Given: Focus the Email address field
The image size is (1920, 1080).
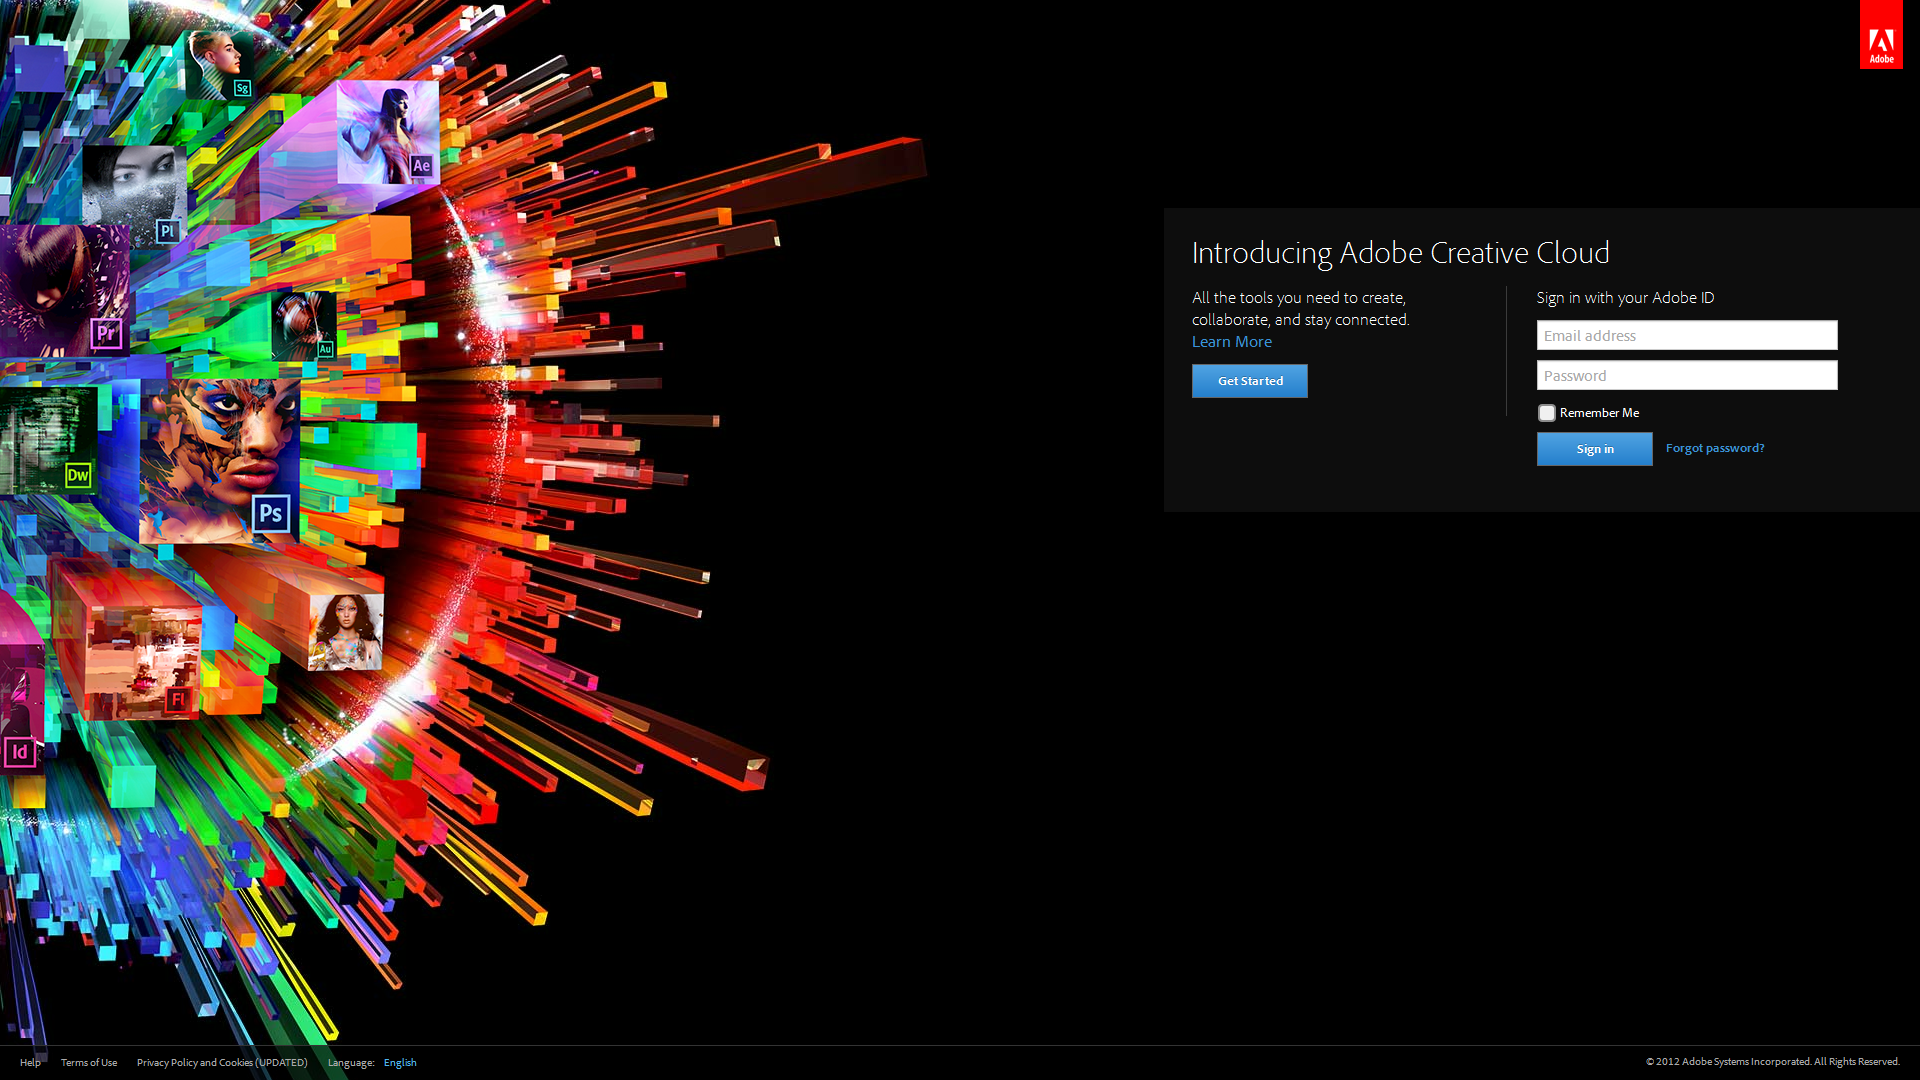Looking at the screenshot, I should [1686, 335].
